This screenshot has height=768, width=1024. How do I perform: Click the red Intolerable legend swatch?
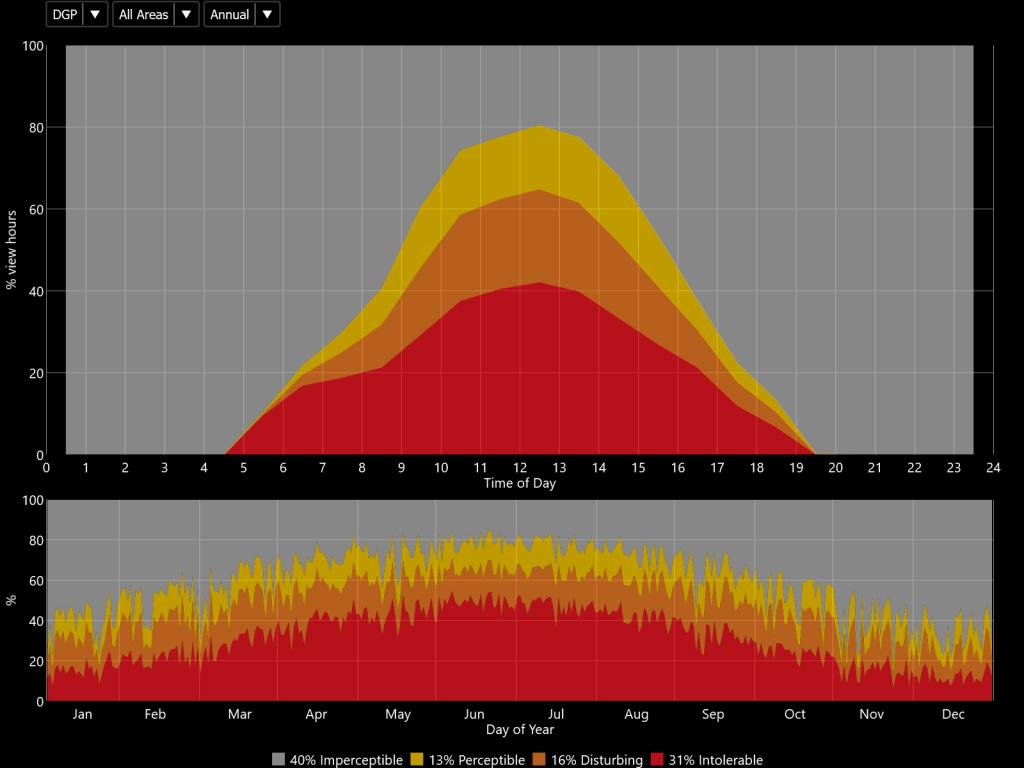click(x=658, y=760)
